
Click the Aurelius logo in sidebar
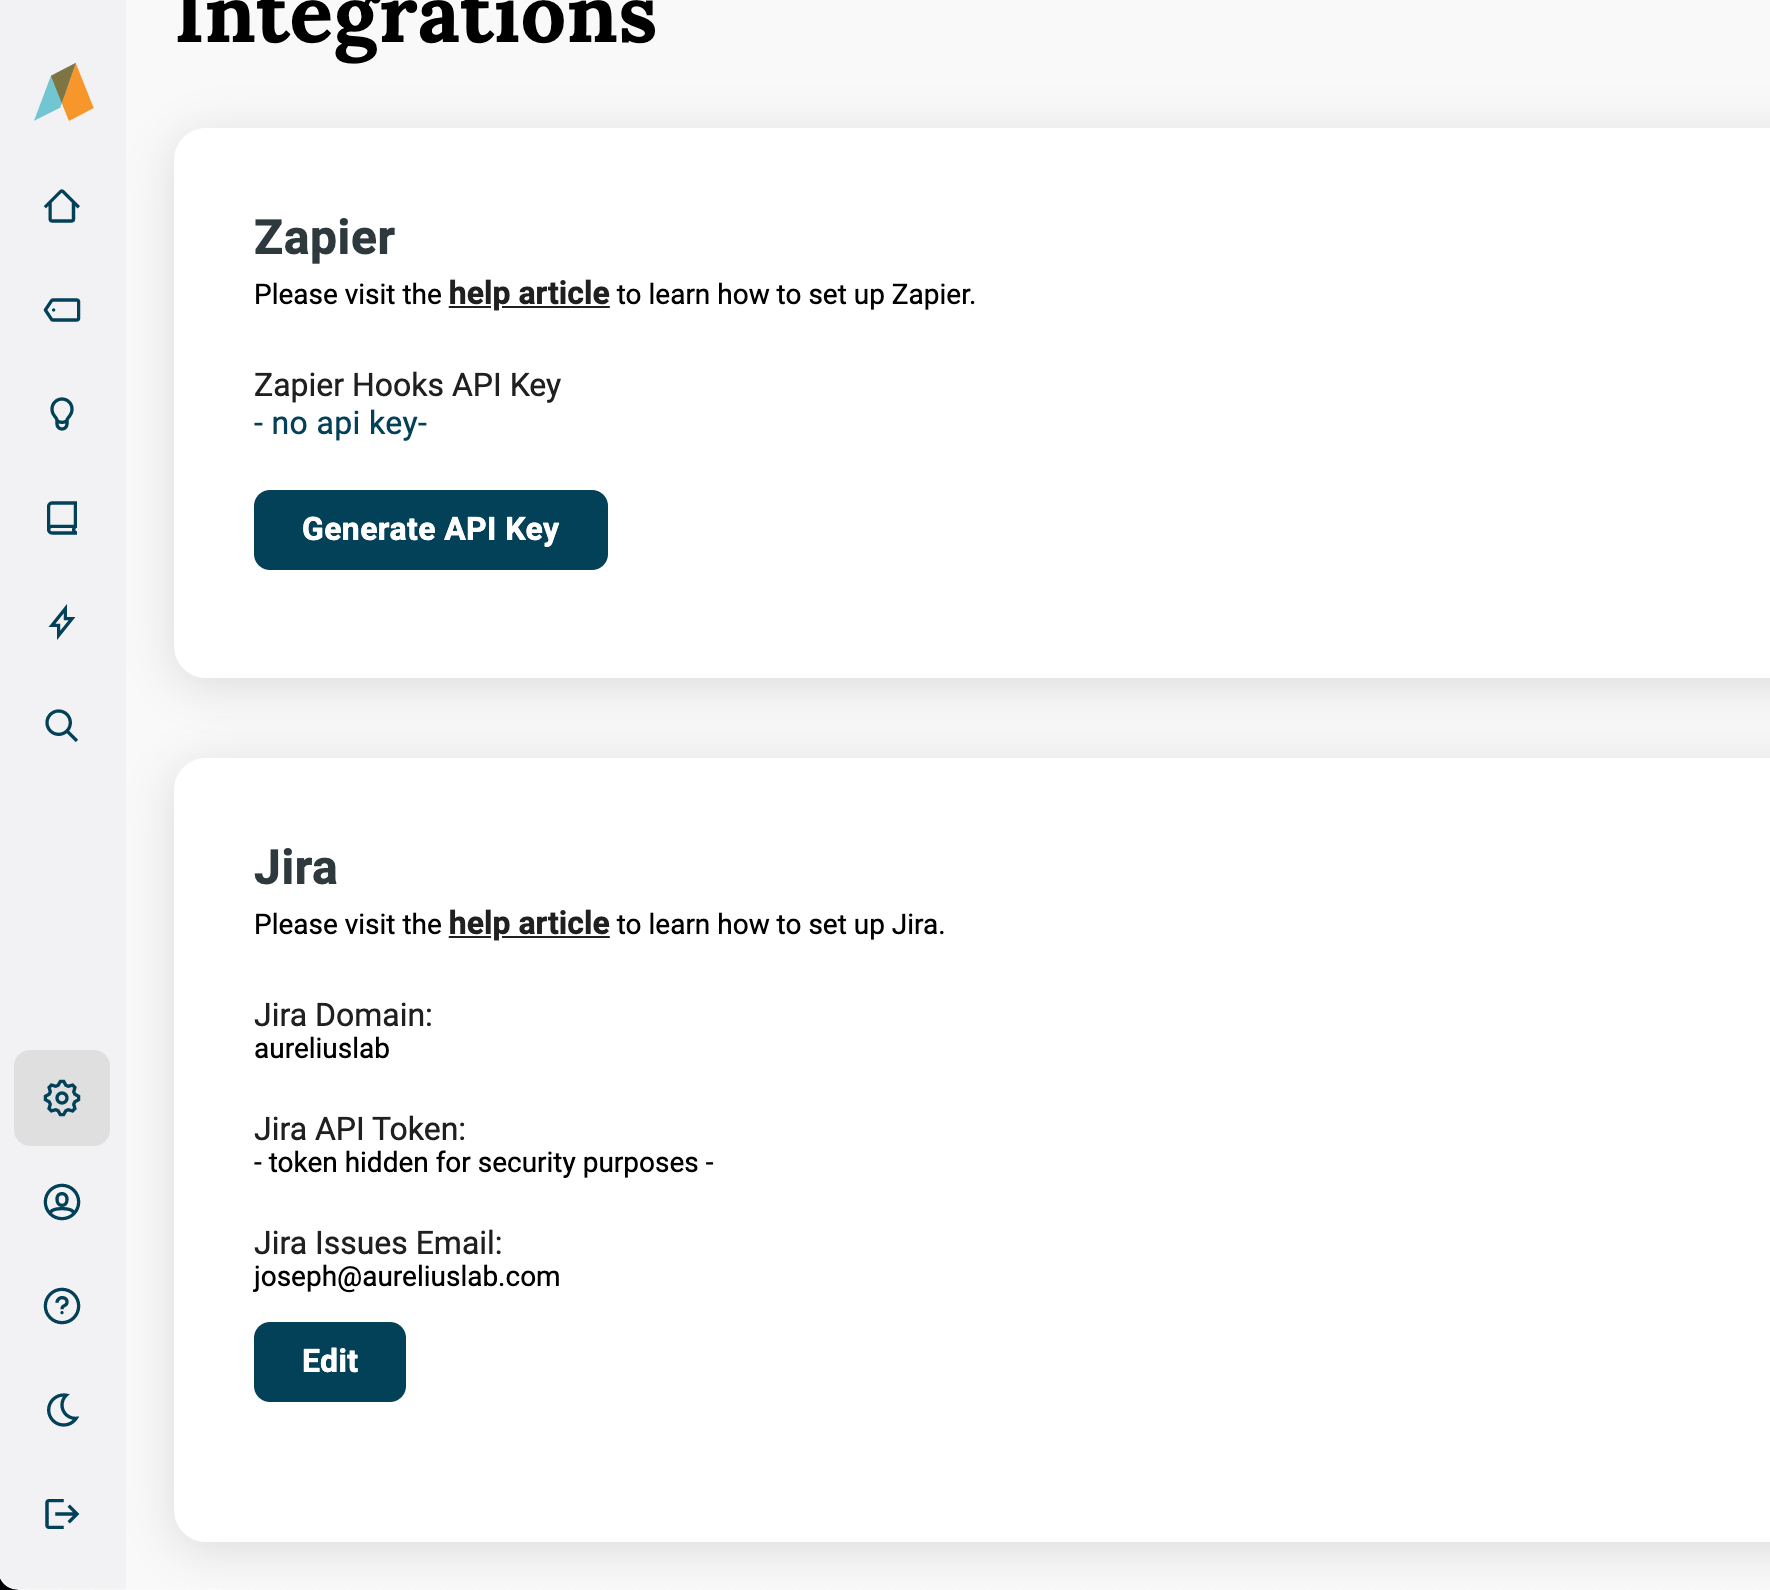click(x=64, y=93)
